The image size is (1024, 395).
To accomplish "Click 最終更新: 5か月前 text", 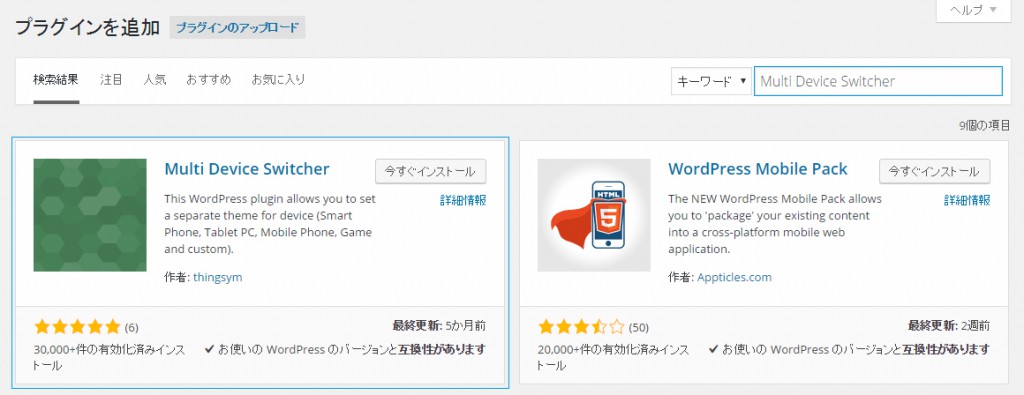I will (439, 325).
